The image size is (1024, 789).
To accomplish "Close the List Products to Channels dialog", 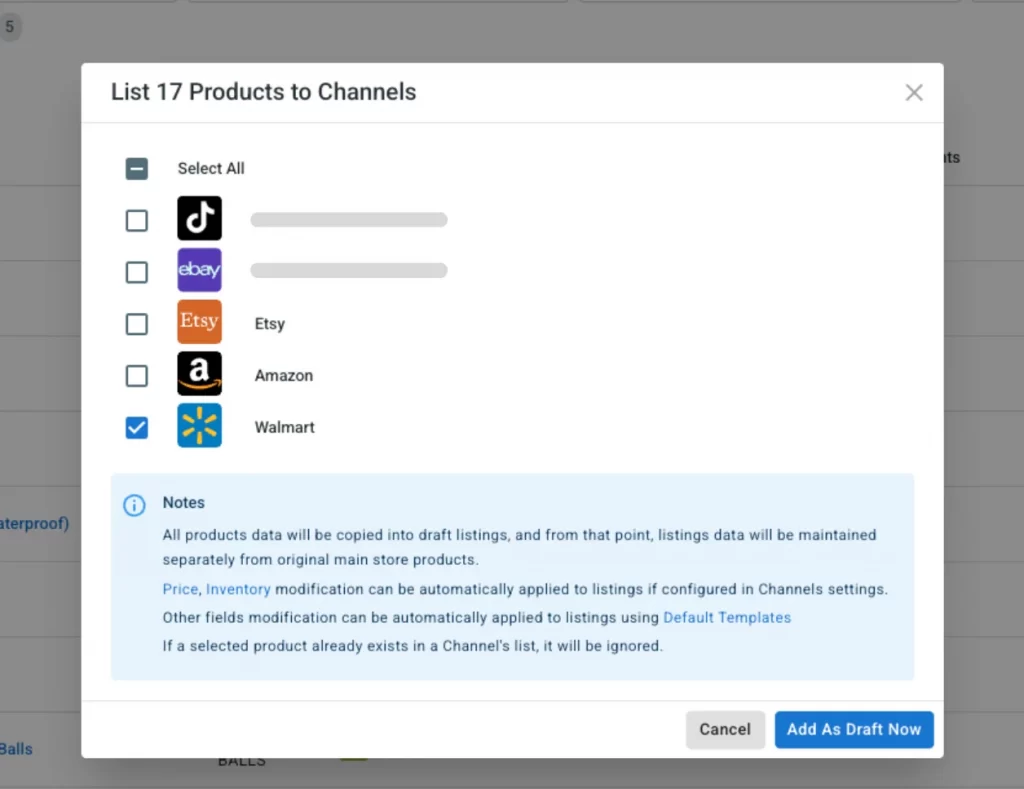I will (914, 93).
